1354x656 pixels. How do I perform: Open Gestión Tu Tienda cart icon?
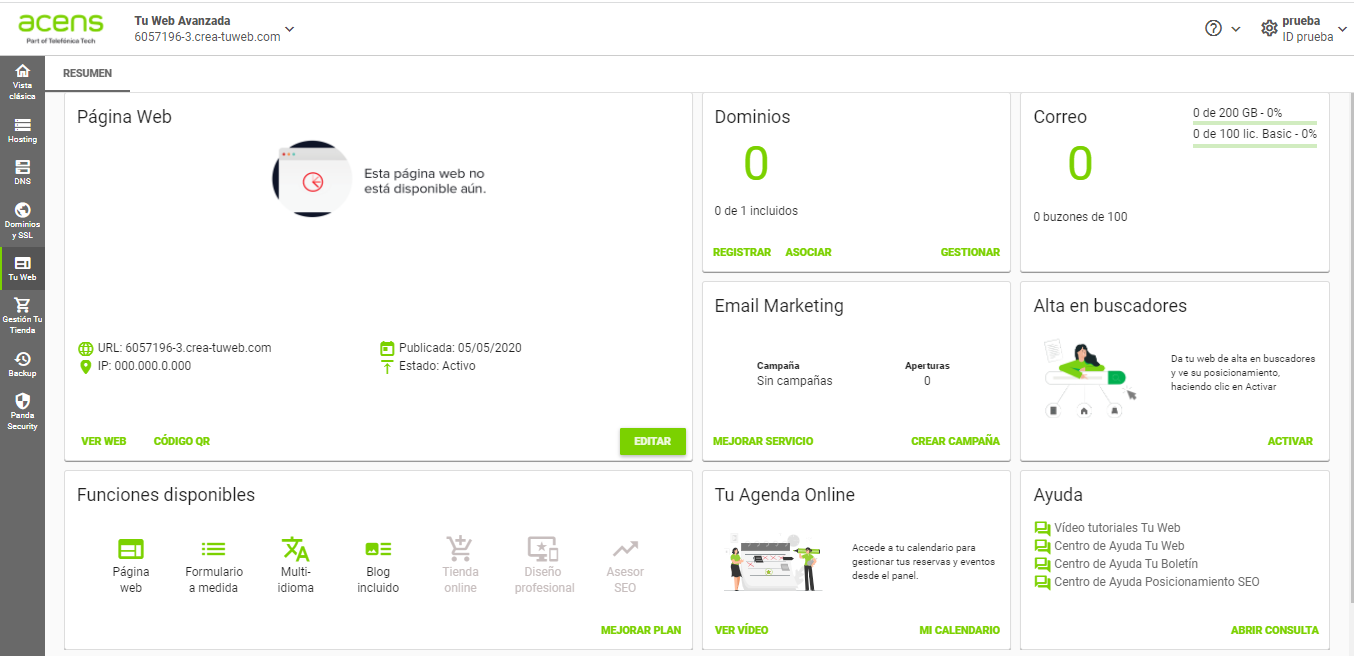(22, 305)
